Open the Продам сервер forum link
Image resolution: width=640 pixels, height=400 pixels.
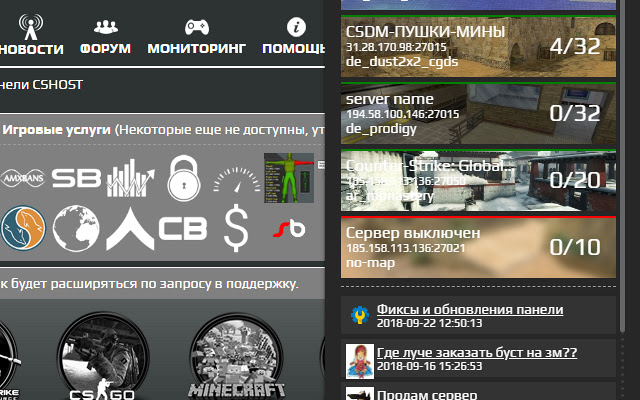[x=427, y=395]
